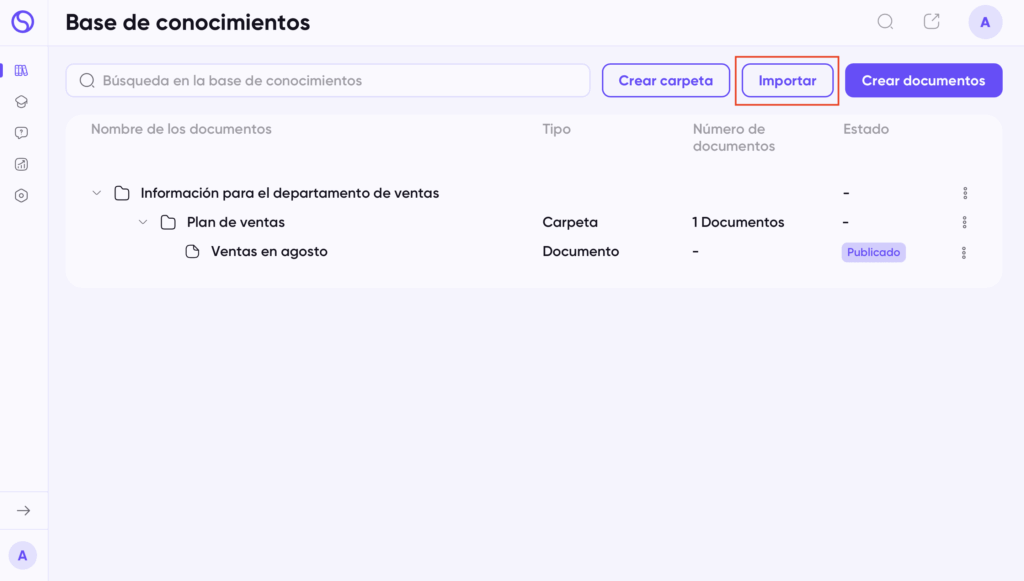Open the question chat bubble sidebar icon
1024x581 pixels.
coord(22,133)
